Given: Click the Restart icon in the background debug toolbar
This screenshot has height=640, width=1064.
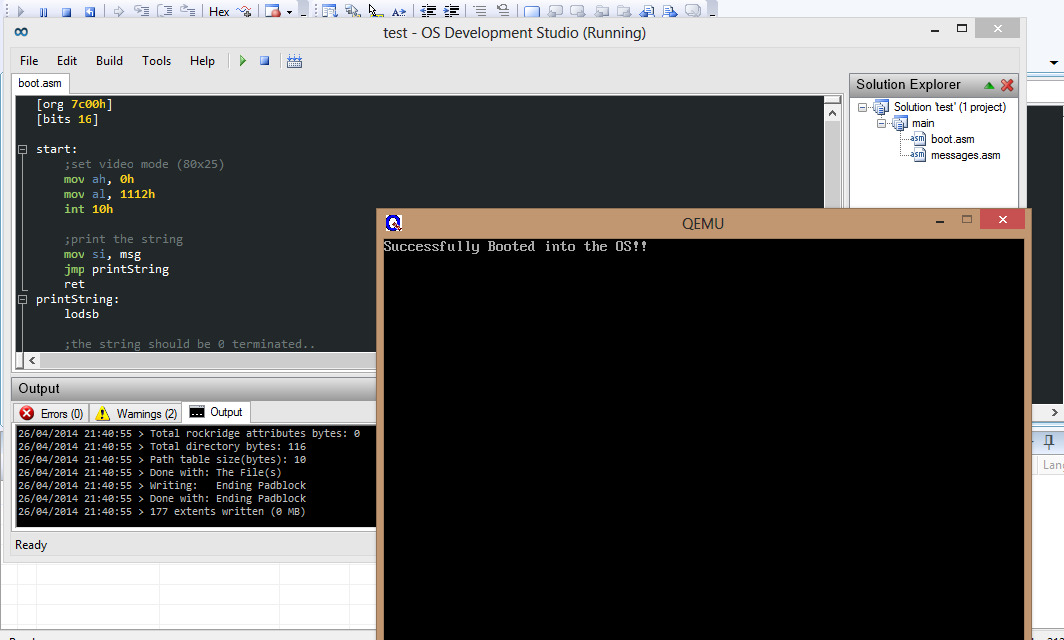Looking at the screenshot, I should click(x=90, y=12).
